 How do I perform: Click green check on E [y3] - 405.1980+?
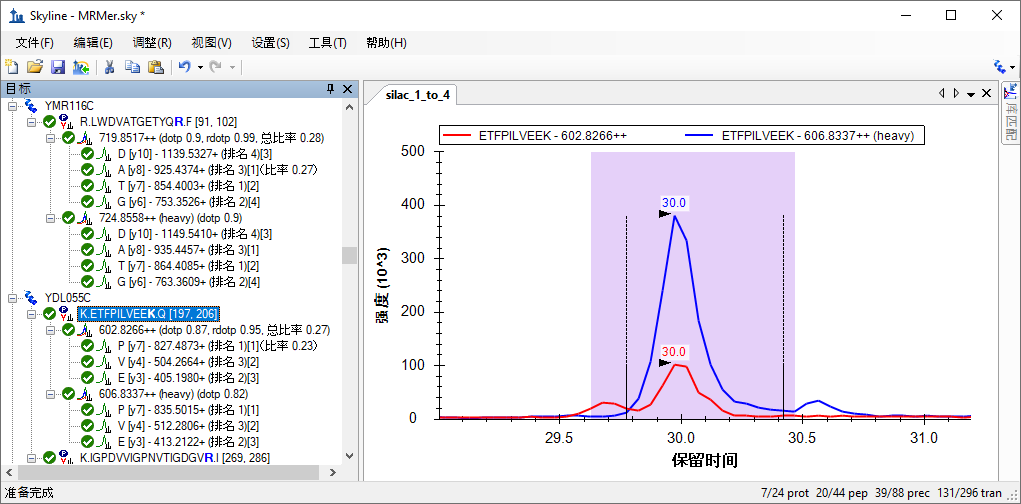[87, 378]
